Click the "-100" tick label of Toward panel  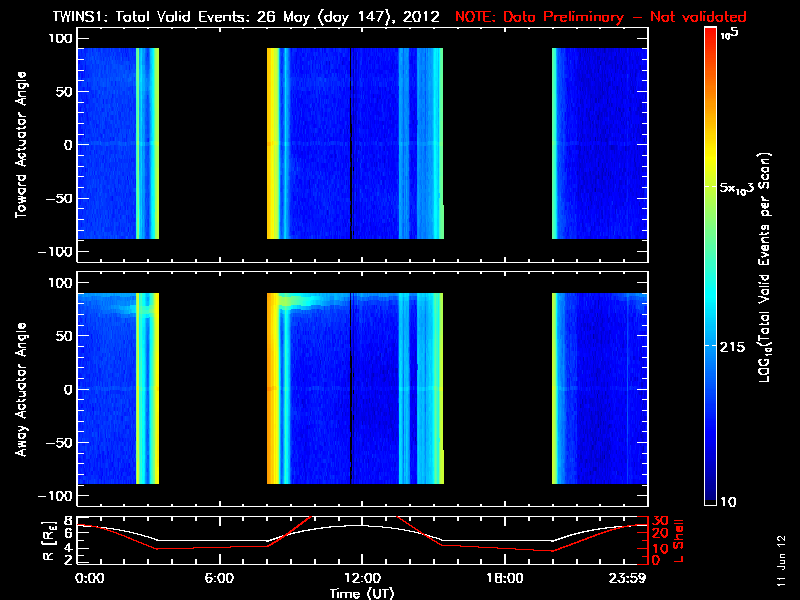[x=55, y=252]
